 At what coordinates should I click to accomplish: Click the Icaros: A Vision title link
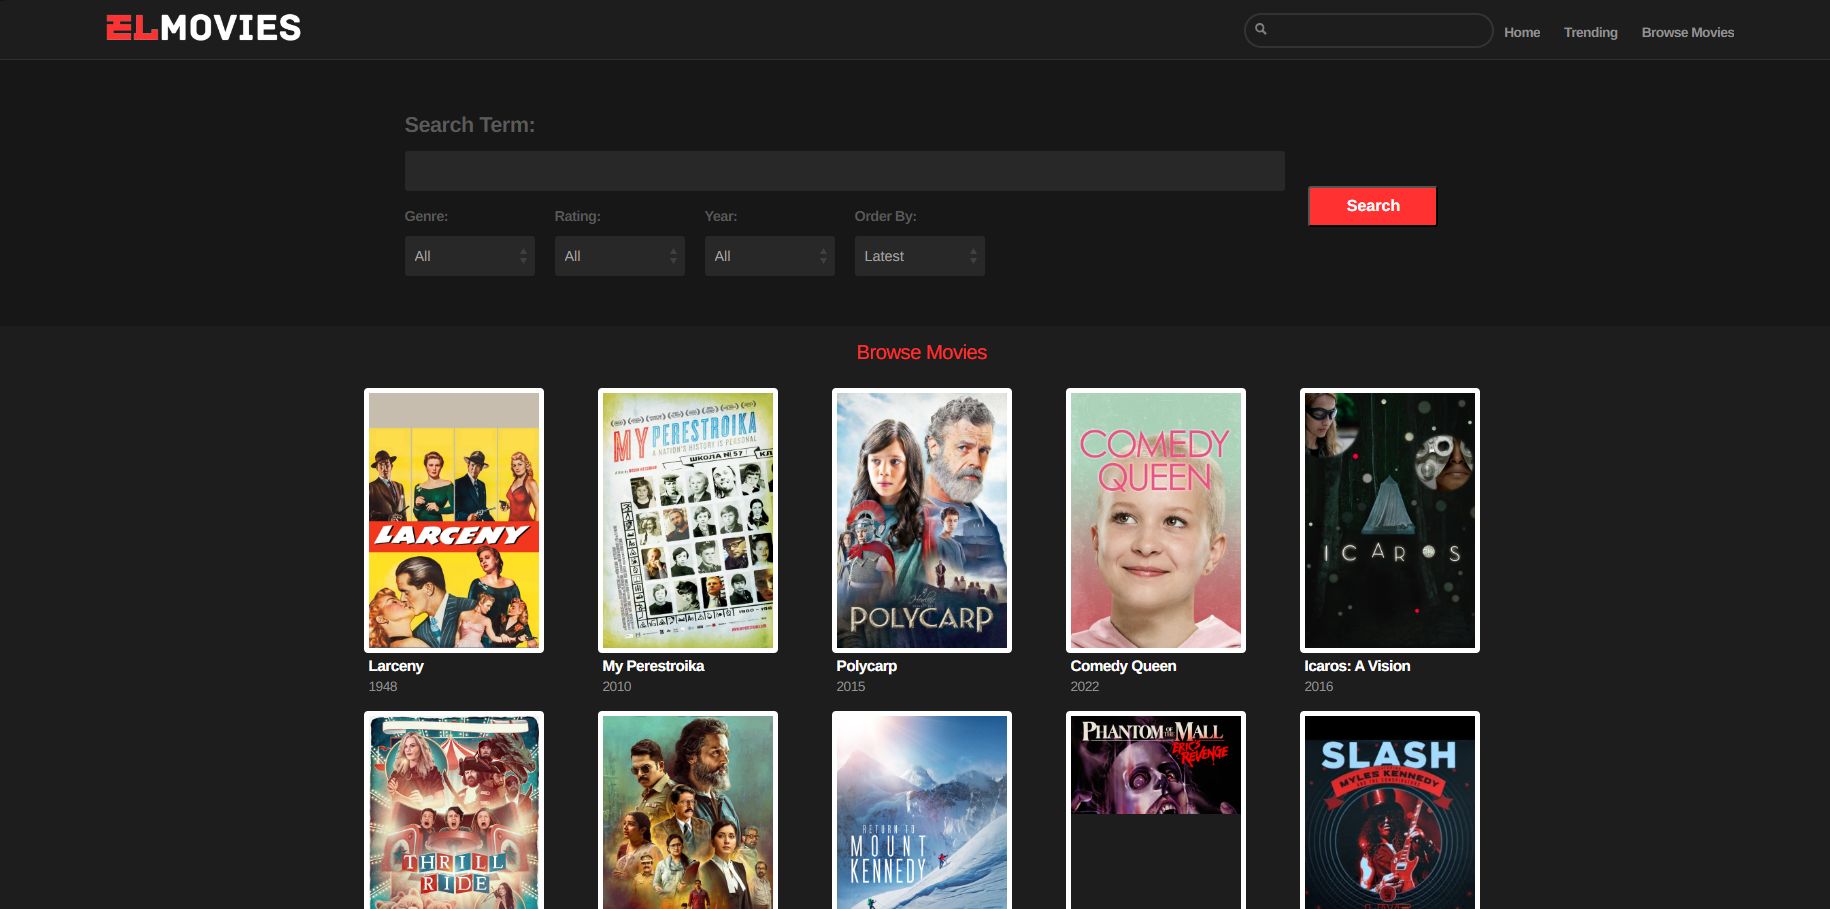1357,666
